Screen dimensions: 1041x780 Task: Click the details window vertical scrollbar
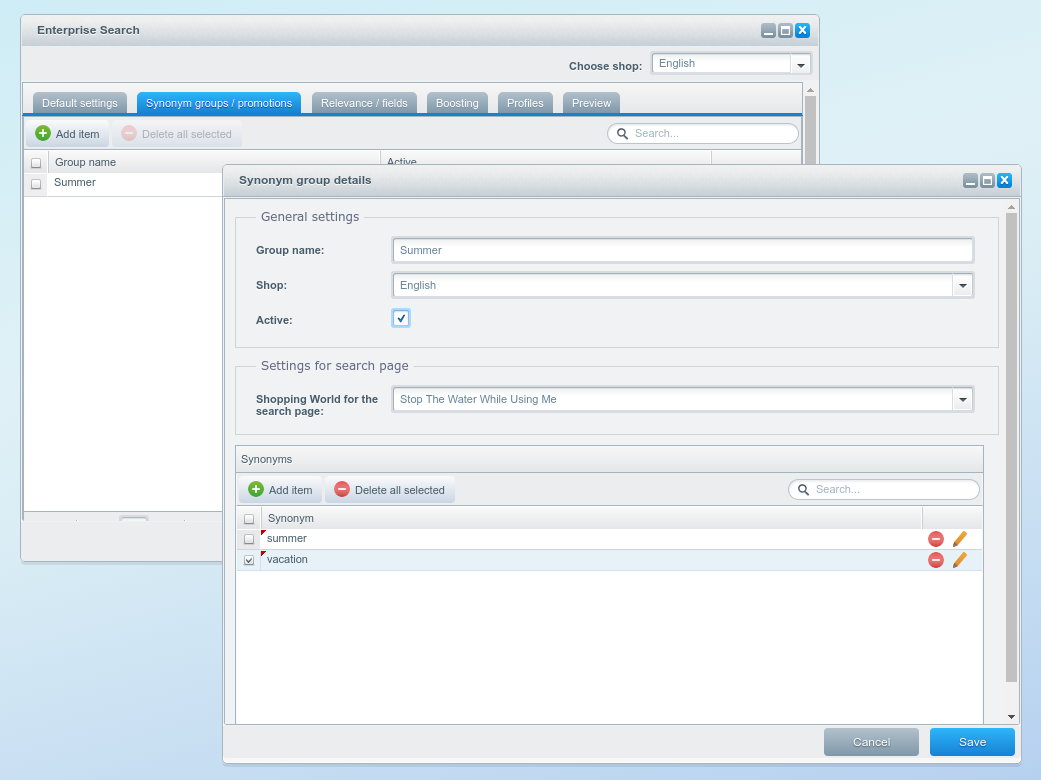point(1011,450)
